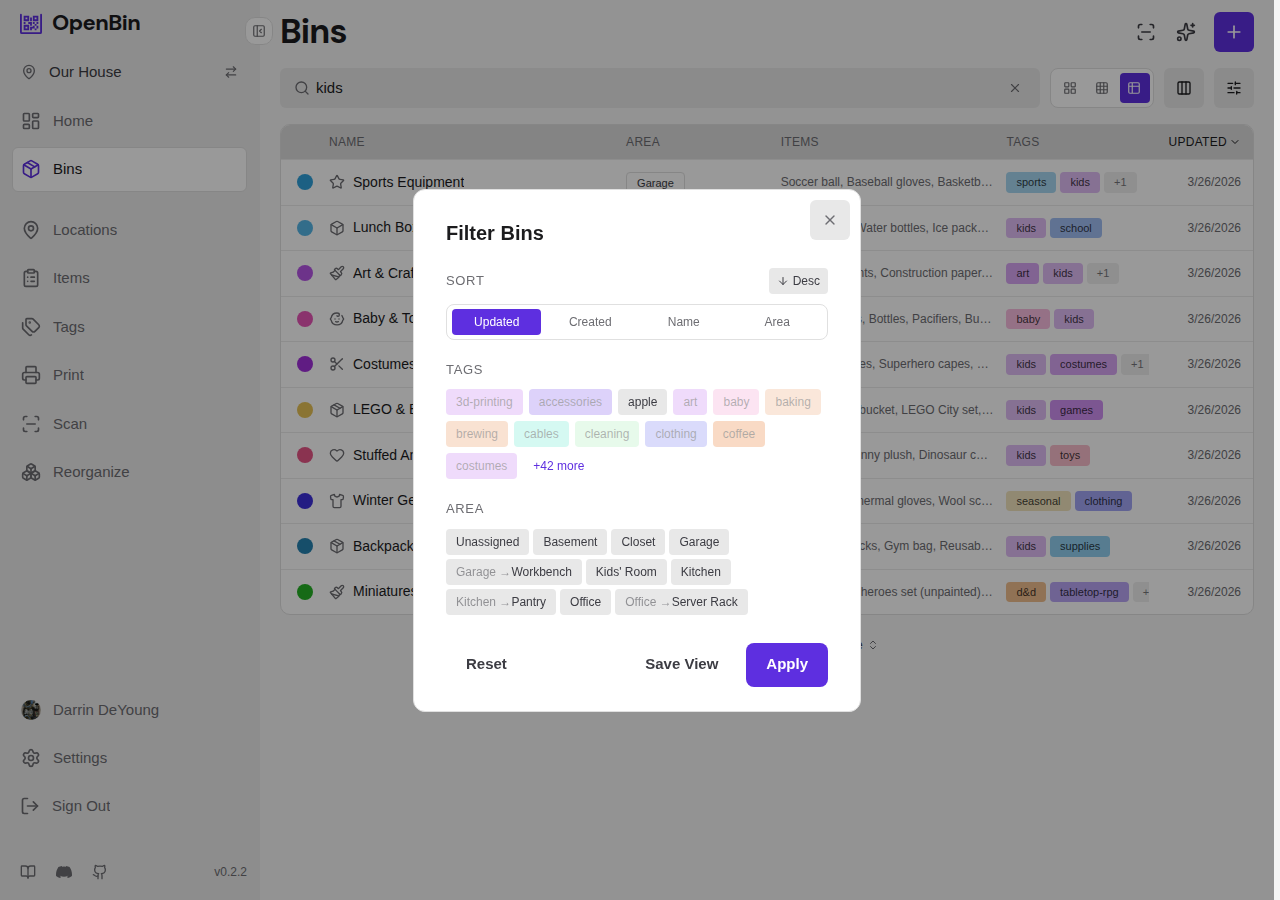Select the 'kids' tag filter chip
The height and width of the screenshot is (900, 1280).
1079,182
